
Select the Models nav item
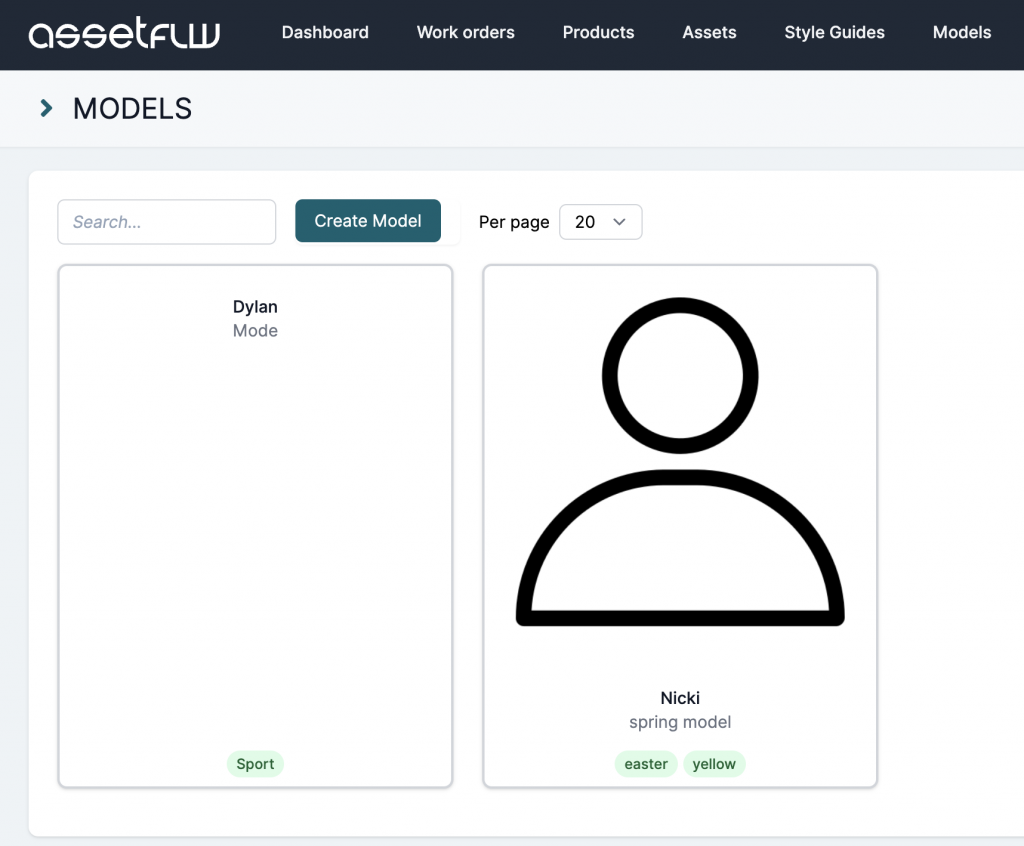click(x=962, y=33)
